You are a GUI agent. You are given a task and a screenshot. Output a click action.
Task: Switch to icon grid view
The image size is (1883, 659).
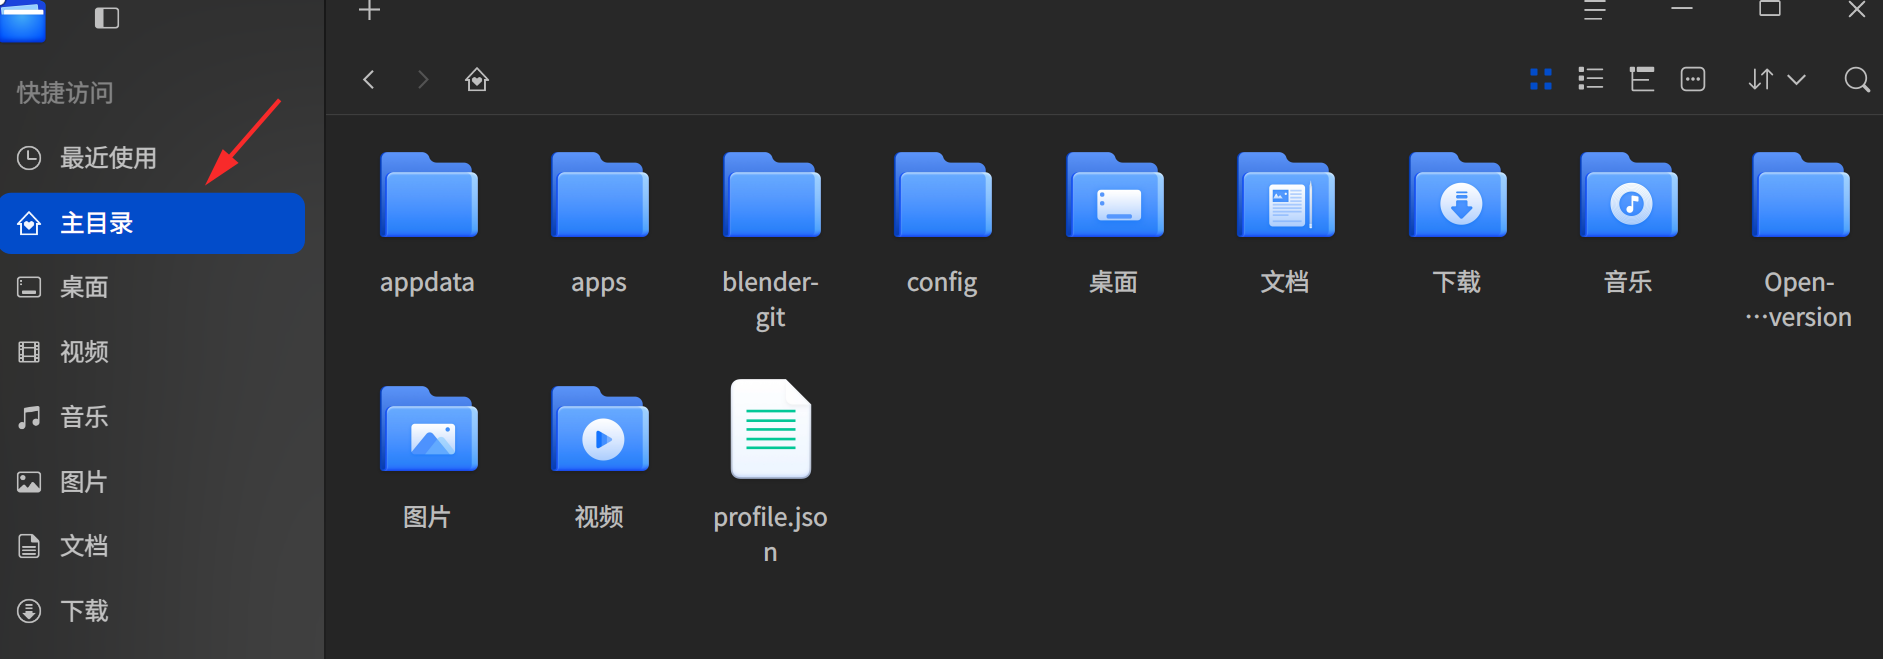click(x=1541, y=79)
